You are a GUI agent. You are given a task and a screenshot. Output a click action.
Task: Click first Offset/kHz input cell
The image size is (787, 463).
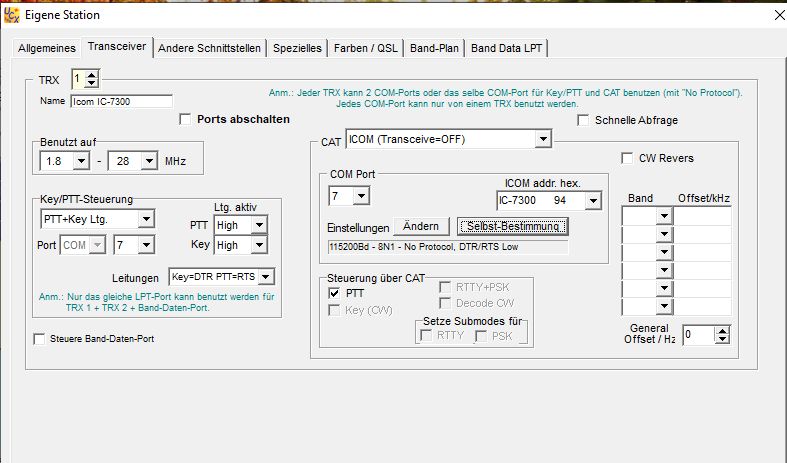pyautogui.click(x=702, y=216)
